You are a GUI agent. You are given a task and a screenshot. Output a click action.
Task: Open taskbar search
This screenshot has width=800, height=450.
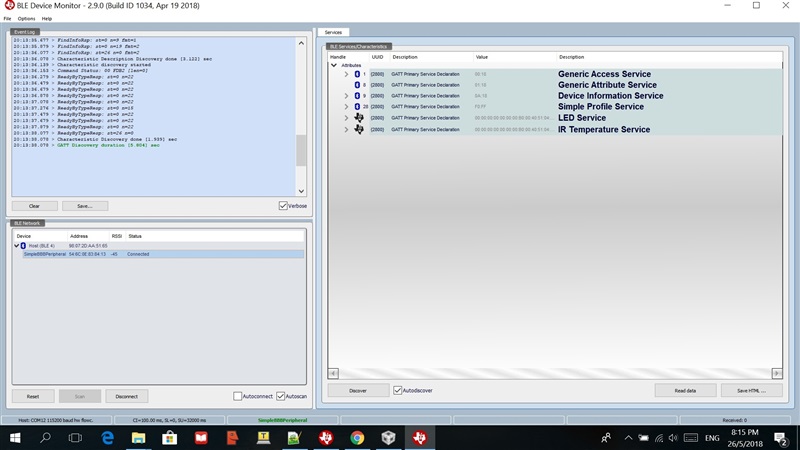click(x=45, y=438)
